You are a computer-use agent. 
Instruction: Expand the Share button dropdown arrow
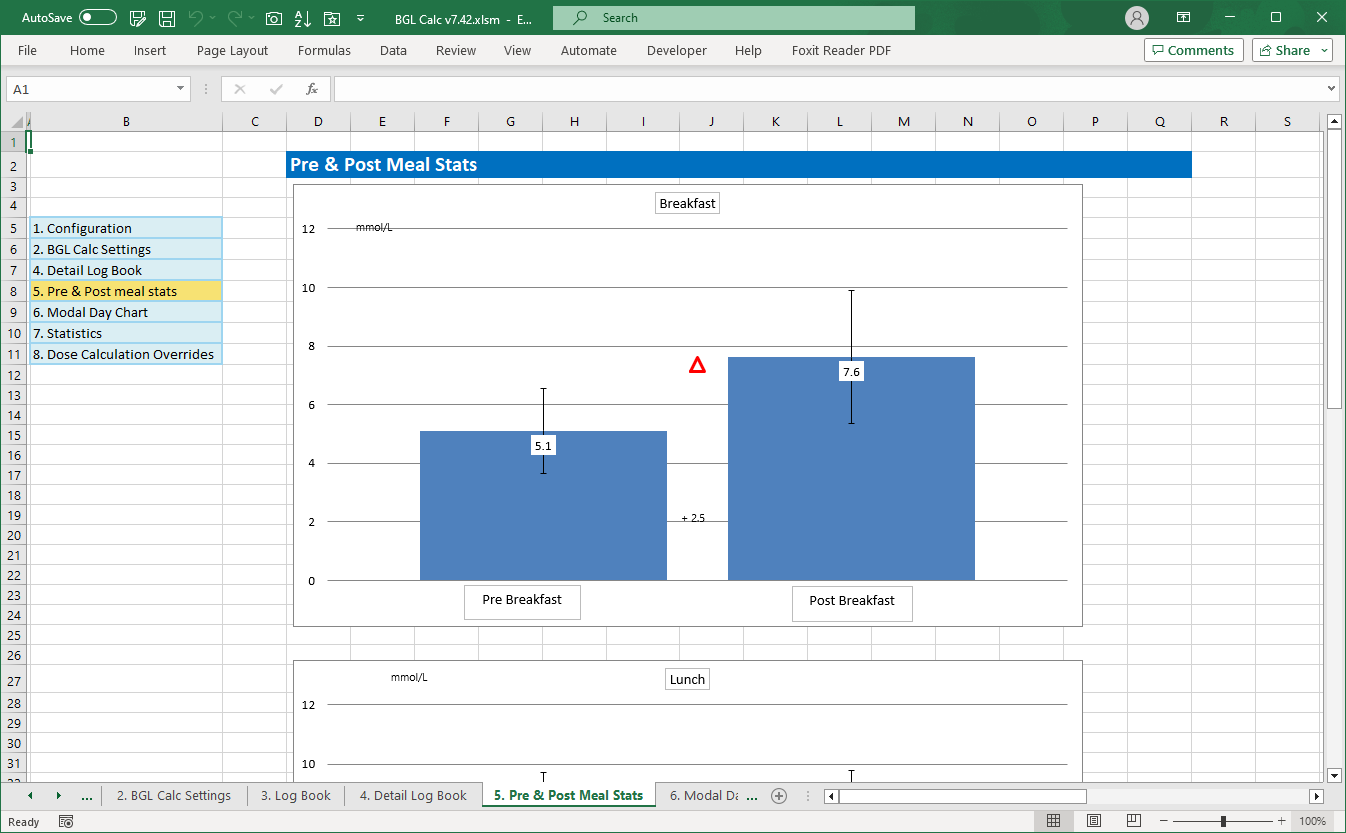click(1325, 50)
